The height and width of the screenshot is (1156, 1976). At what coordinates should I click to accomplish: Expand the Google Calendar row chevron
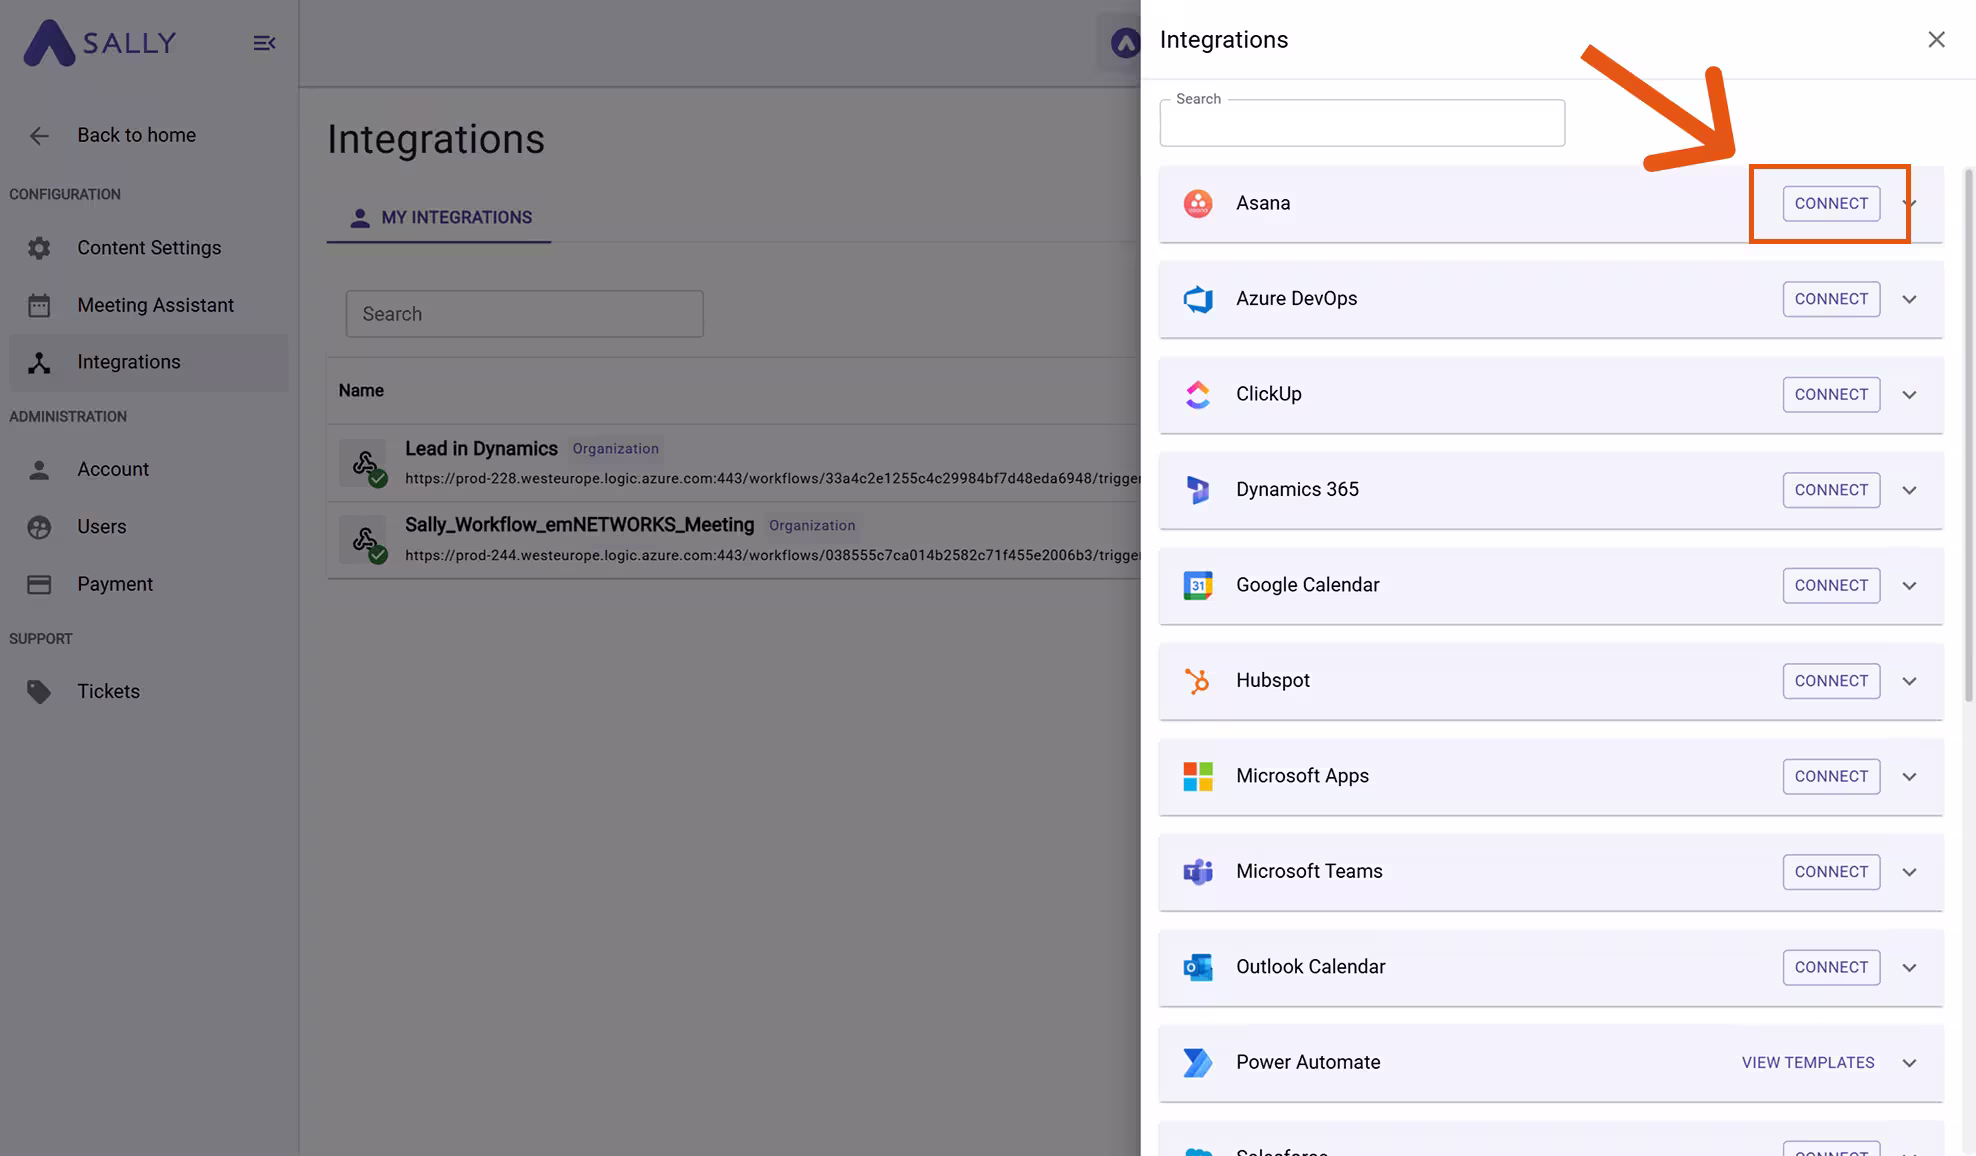[1909, 586]
